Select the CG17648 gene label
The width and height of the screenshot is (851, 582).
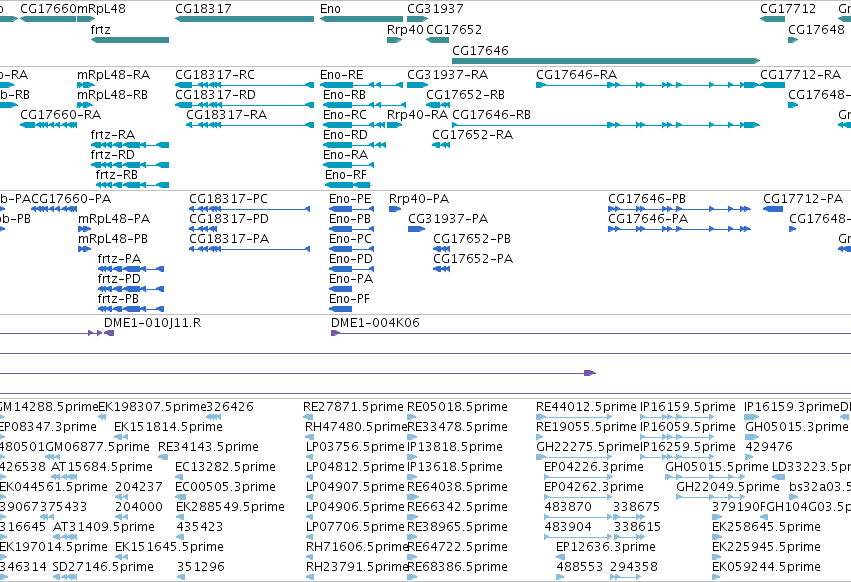click(x=816, y=29)
